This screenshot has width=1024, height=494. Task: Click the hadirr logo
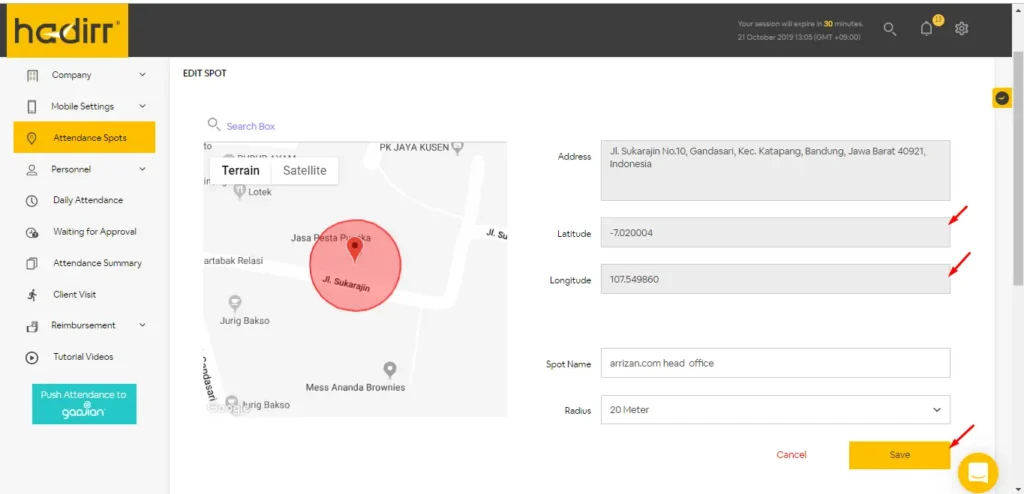pos(65,30)
